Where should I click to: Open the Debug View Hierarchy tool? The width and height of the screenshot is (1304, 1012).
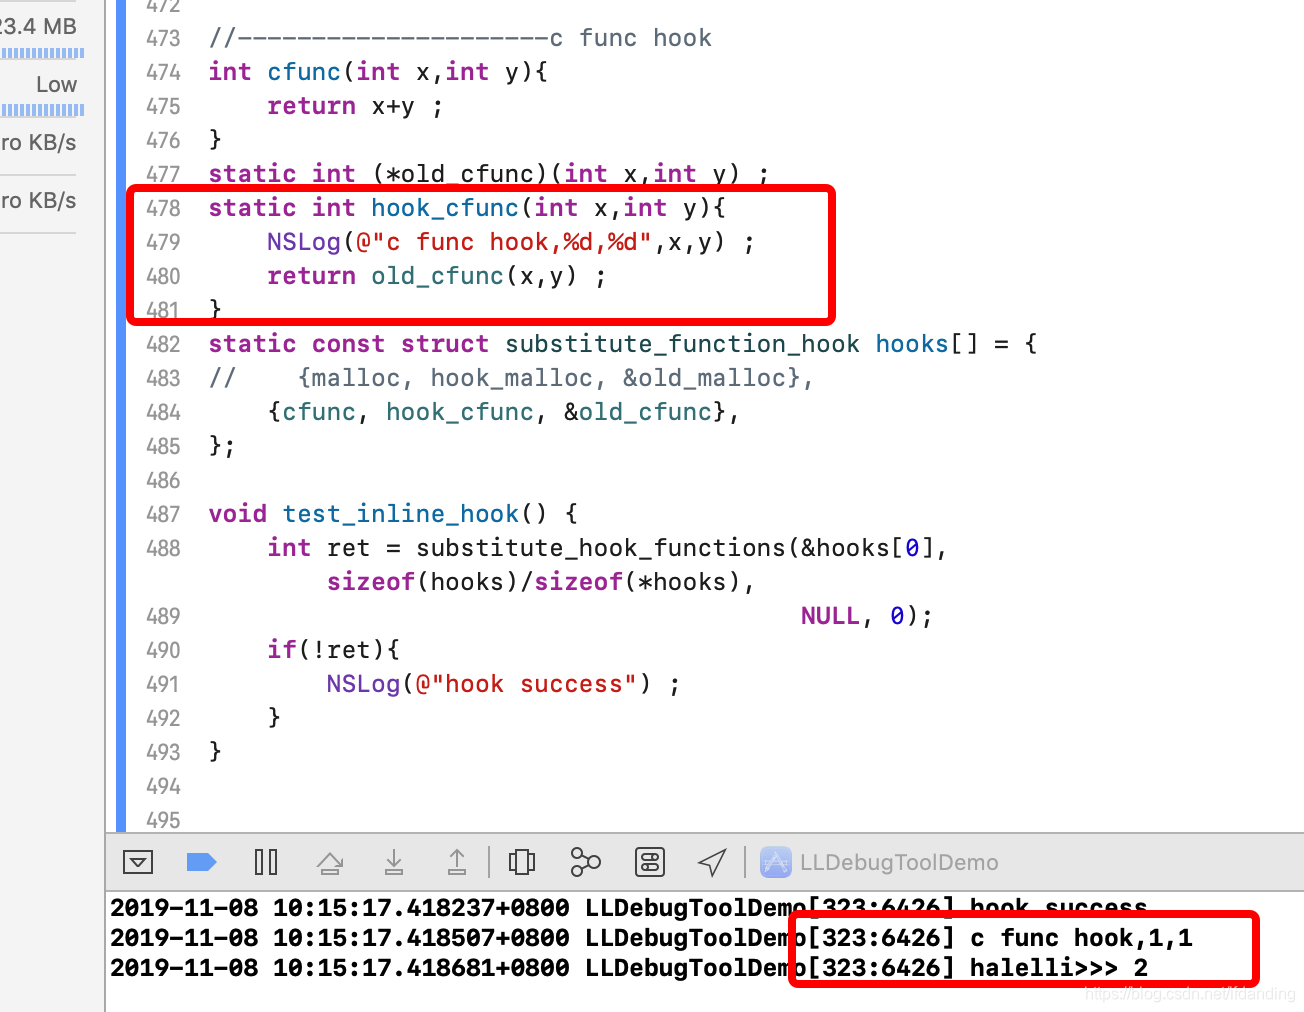[x=522, y=862]
